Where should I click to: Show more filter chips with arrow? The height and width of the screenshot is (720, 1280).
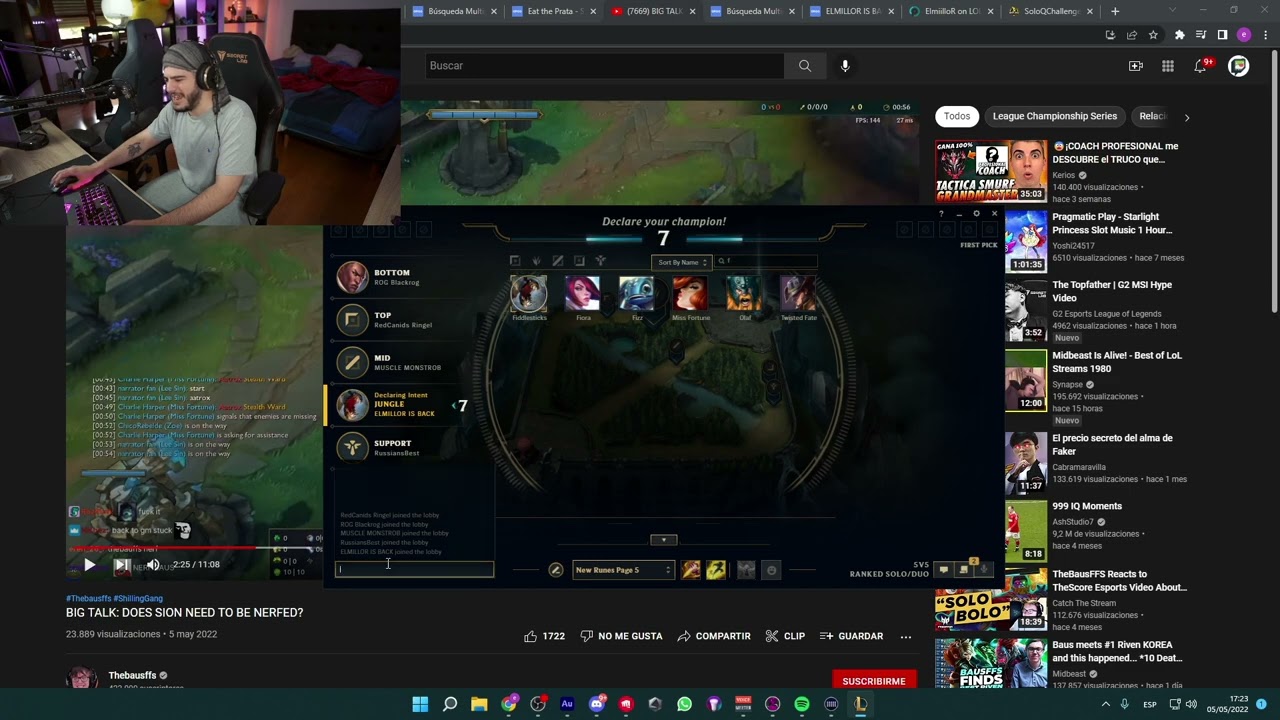(x=1187, y=117)
